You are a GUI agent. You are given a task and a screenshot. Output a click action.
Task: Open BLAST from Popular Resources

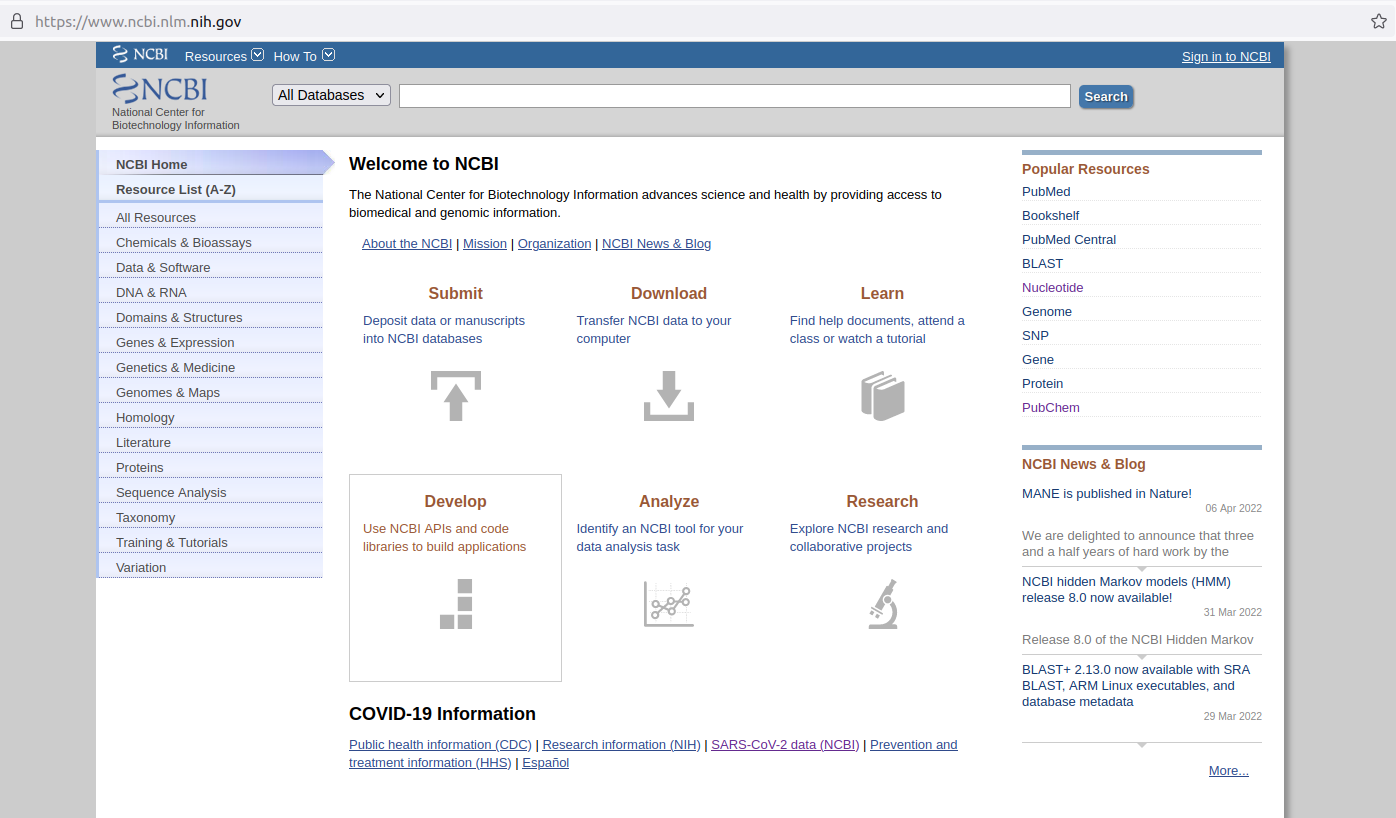(x=1042, y=263)
